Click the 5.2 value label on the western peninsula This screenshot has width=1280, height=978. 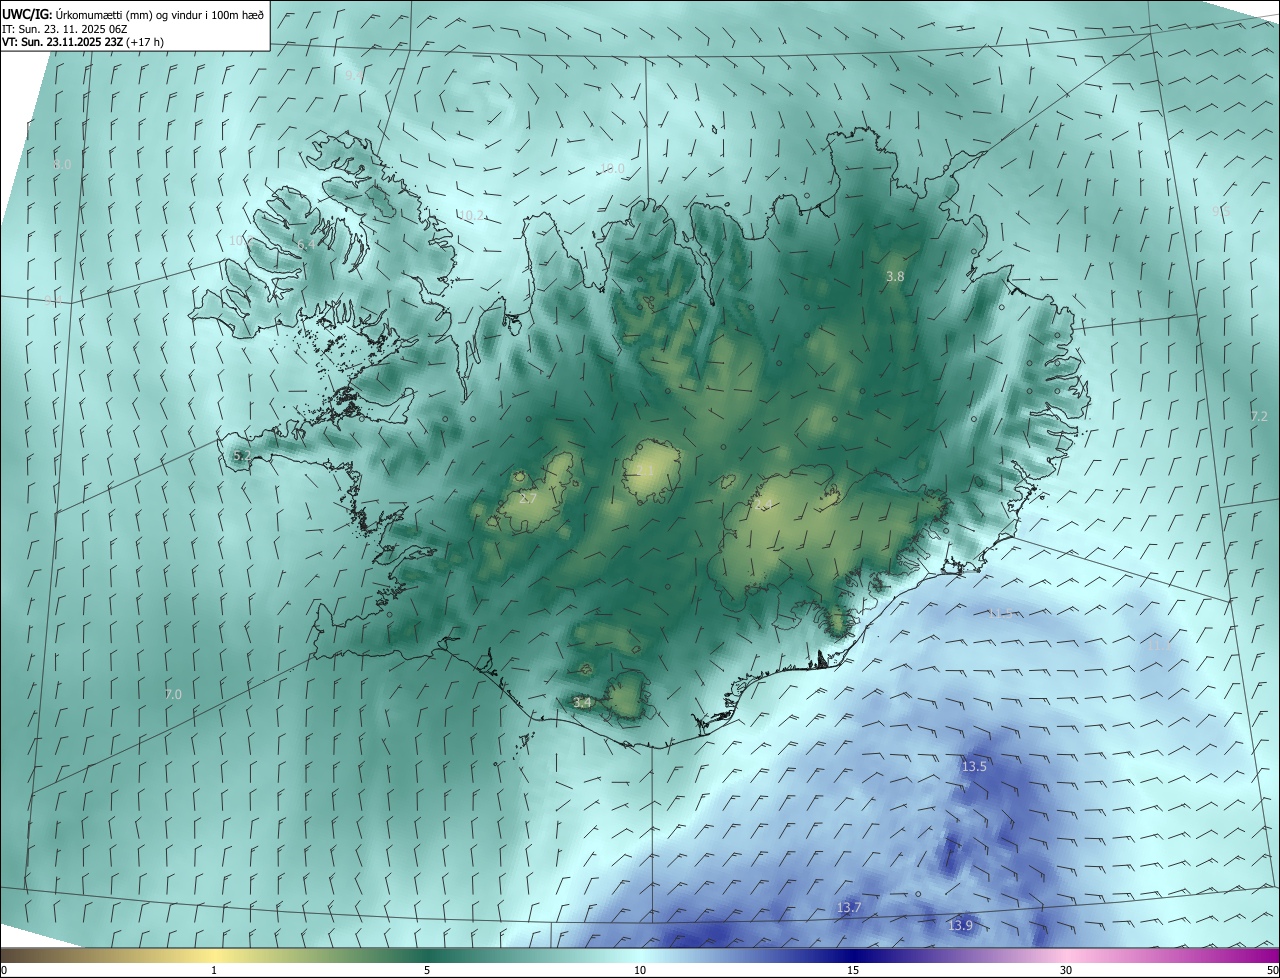coord(242,456)
